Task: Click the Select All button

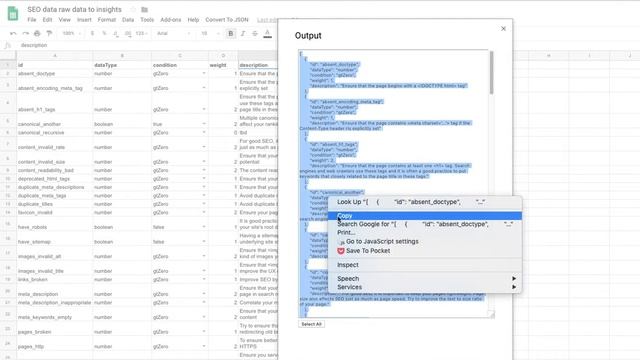Action: click(311, 324)
